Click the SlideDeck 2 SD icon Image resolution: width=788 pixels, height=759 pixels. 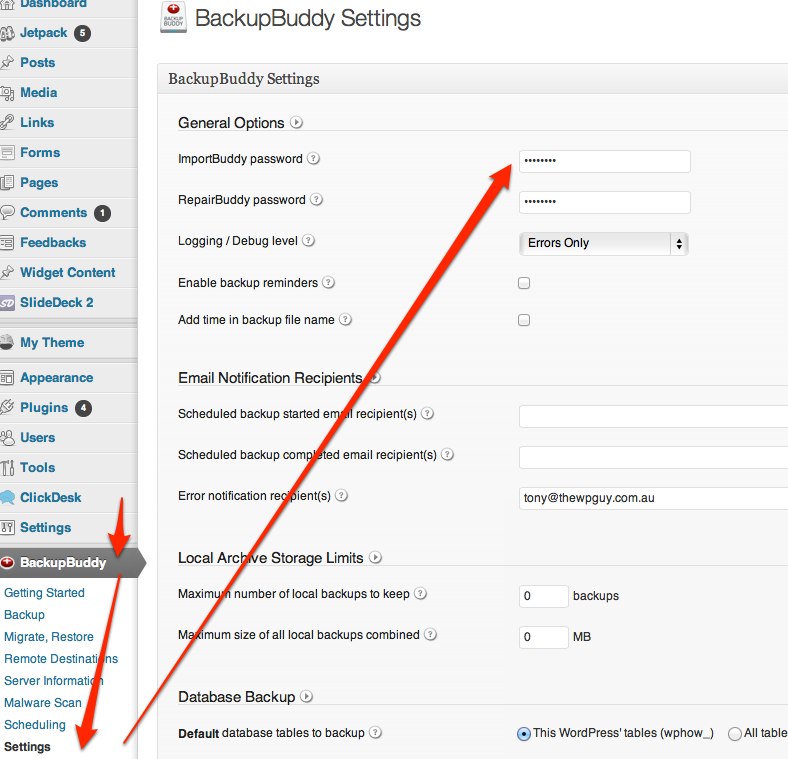(7, 303)
